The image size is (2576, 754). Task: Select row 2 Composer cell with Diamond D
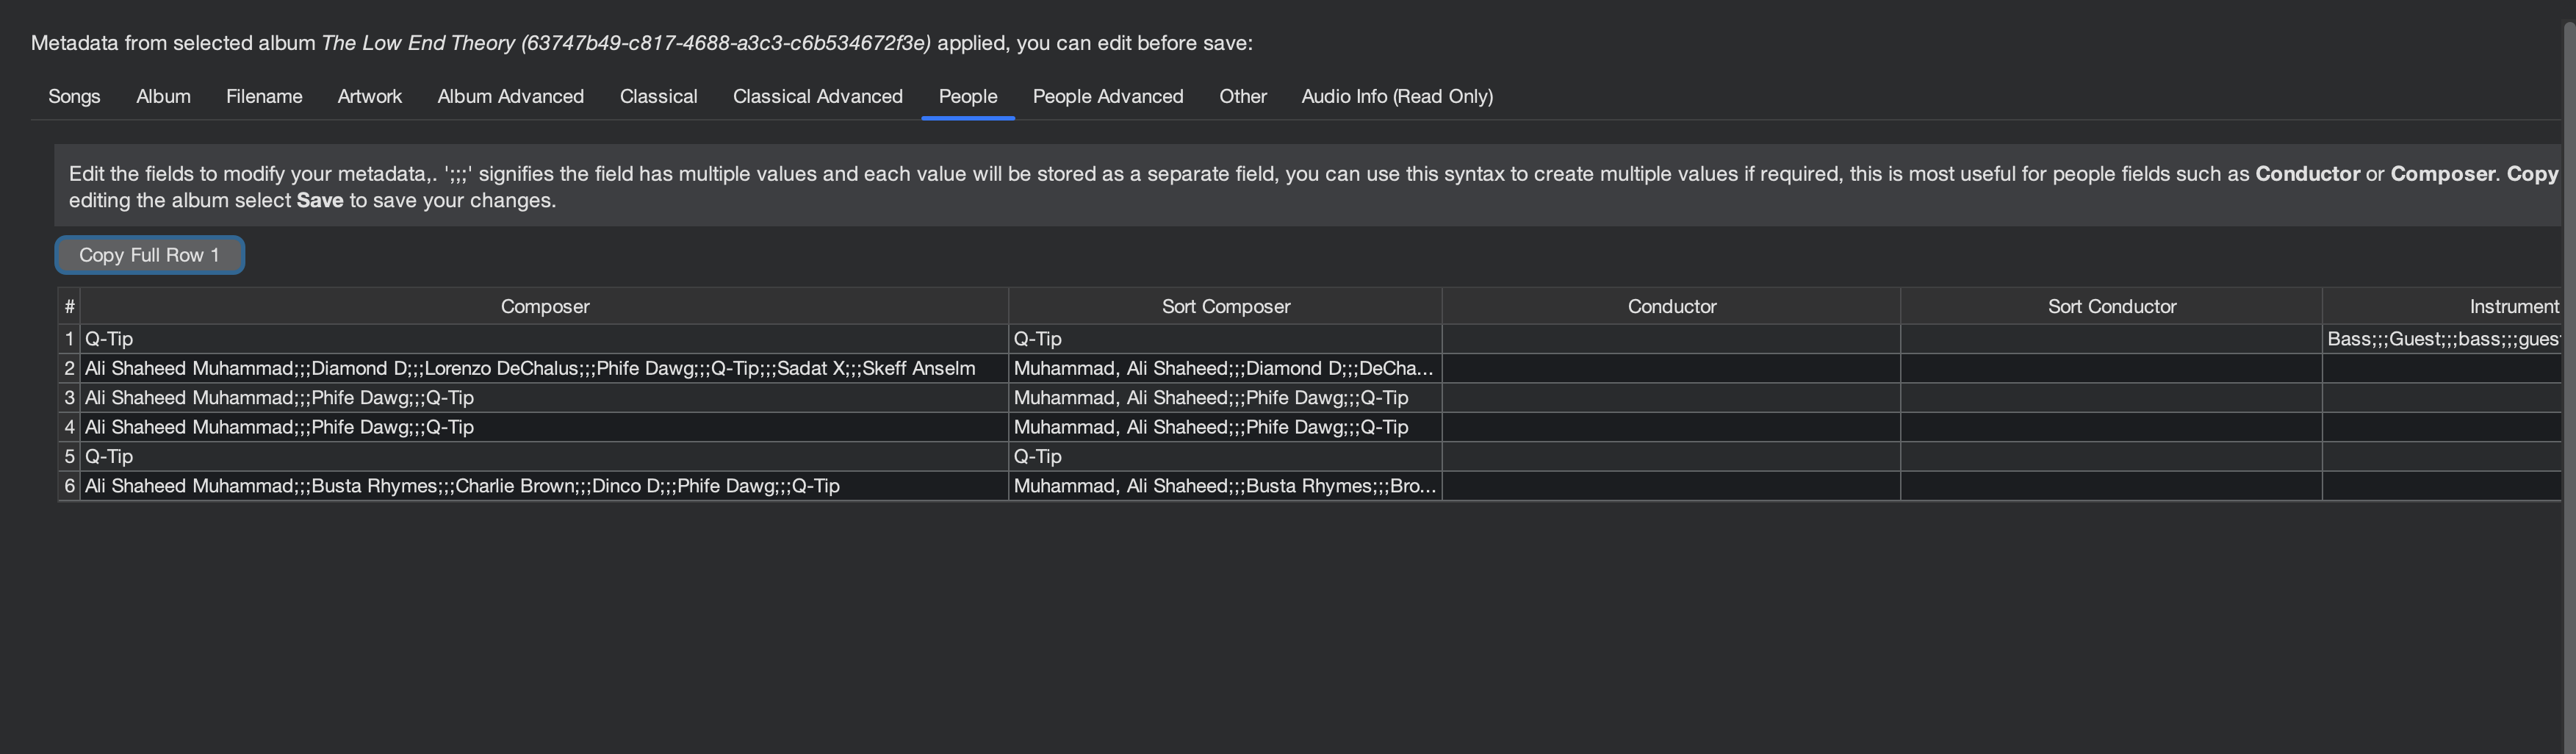[544, 368]
